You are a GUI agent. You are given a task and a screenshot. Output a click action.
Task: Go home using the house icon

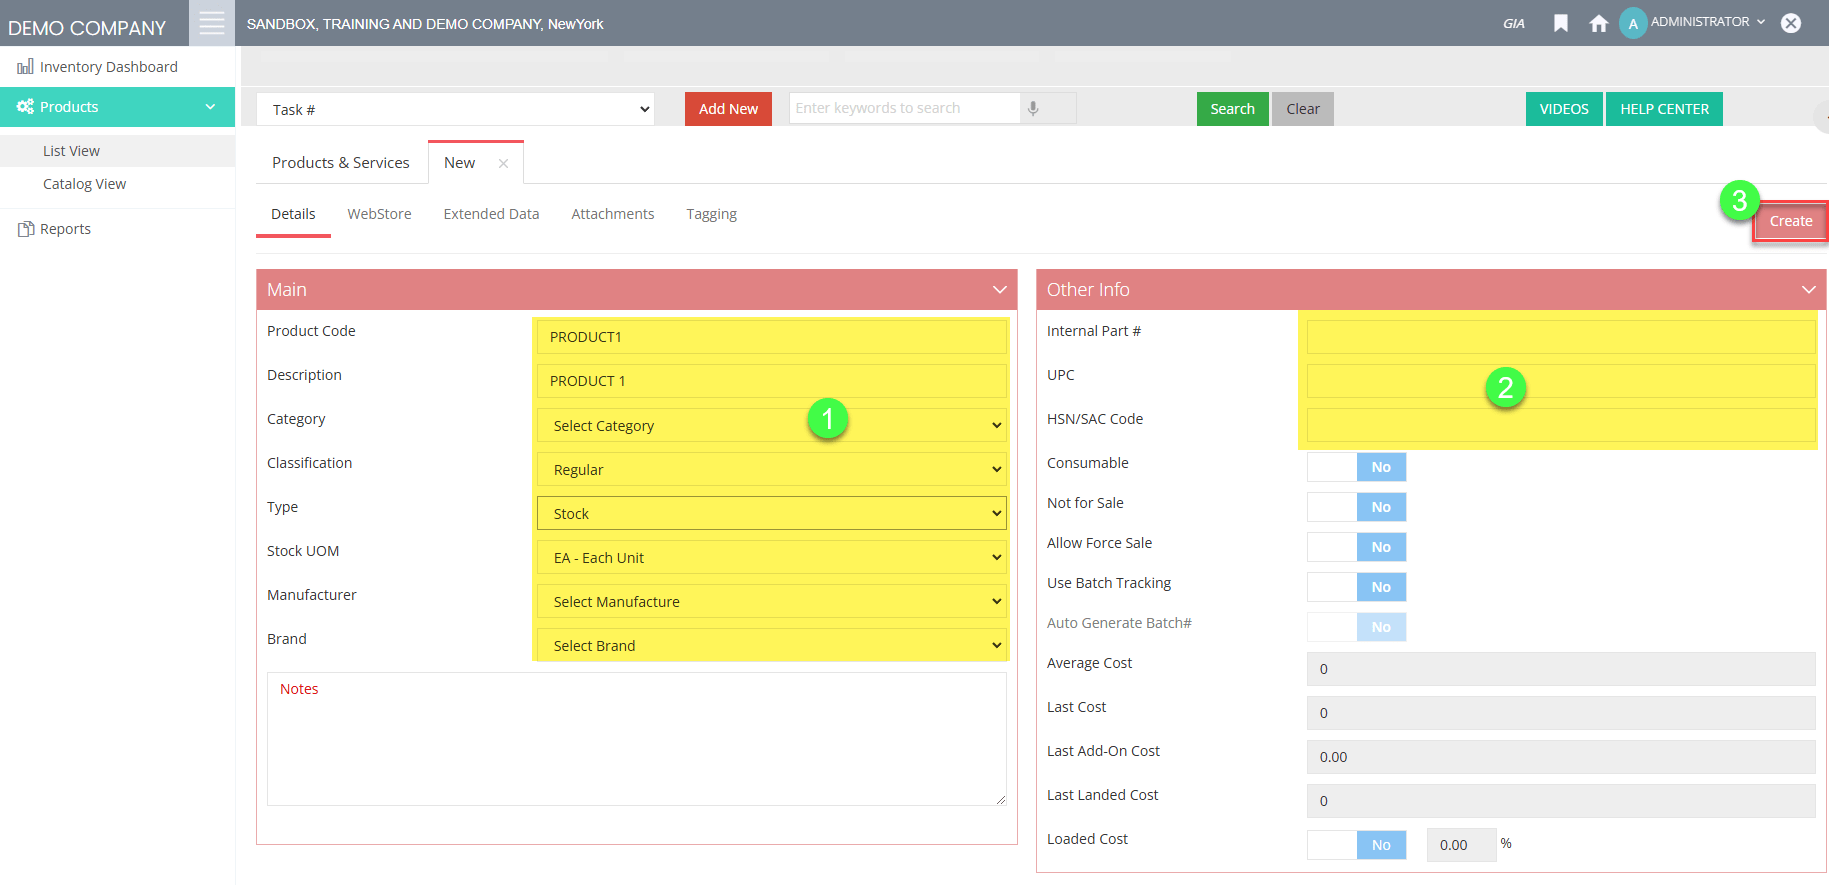tap(1598, 23)
